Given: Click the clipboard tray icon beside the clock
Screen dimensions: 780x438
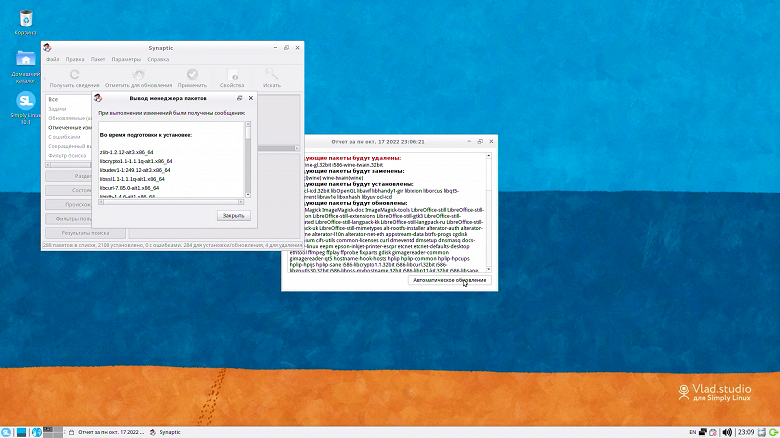Looking at the screenshot, I should pos(762,432).
